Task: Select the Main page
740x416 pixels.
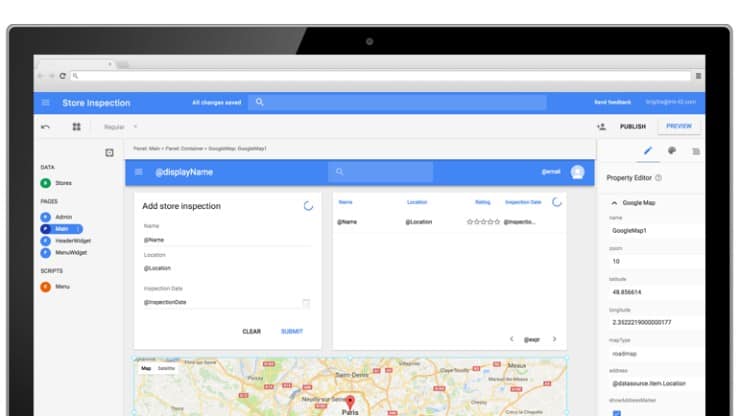Action: tap(61, 229)
